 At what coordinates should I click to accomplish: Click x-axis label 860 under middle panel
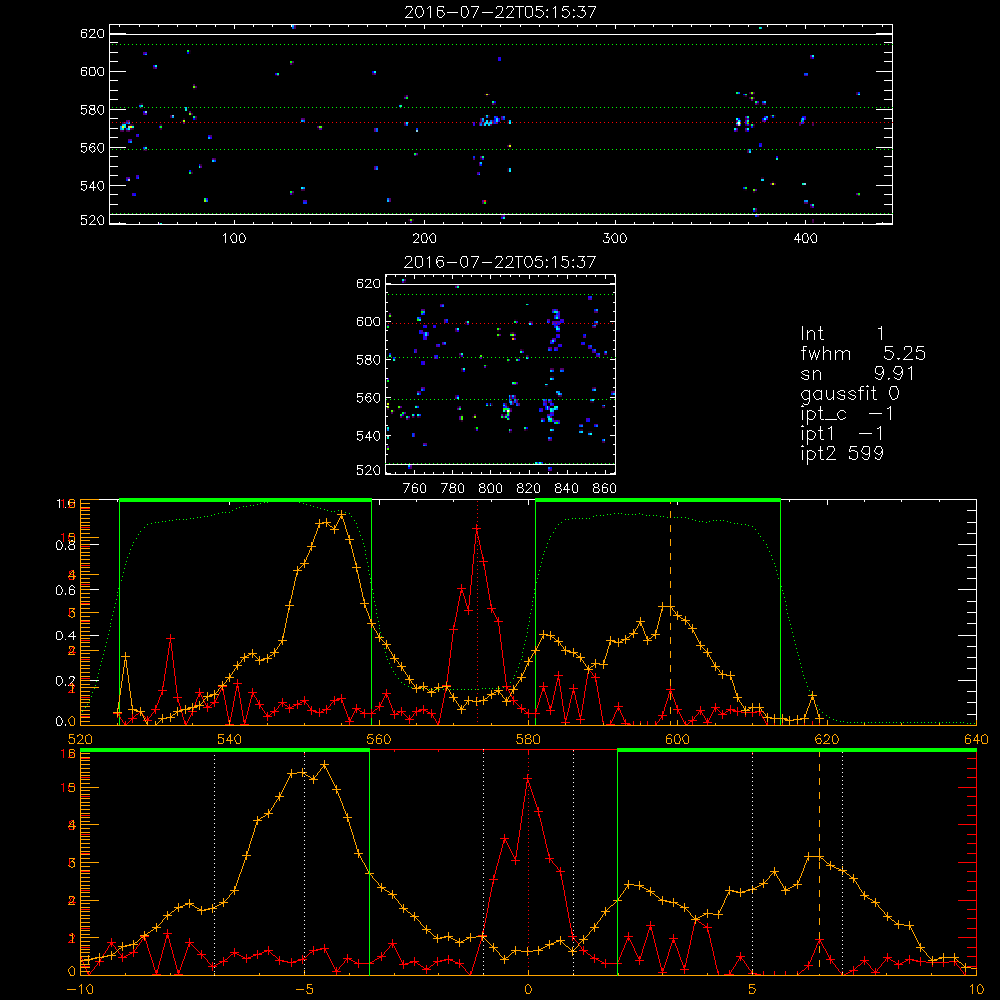point(605,489)
